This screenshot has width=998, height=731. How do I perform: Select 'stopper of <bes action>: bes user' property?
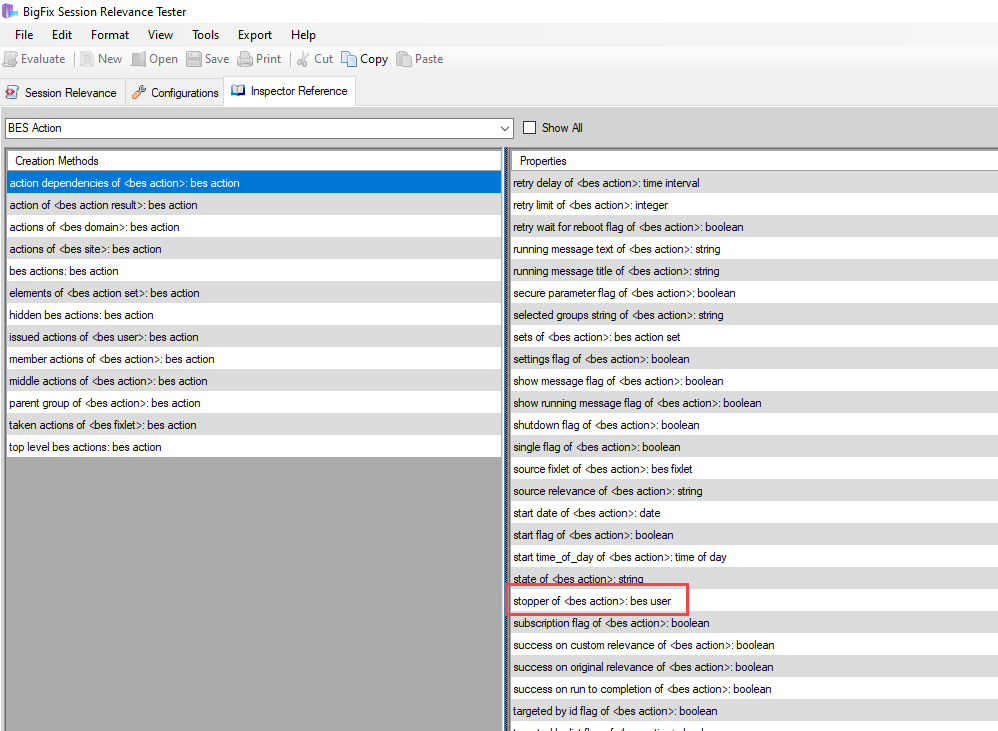click(755, 601)
